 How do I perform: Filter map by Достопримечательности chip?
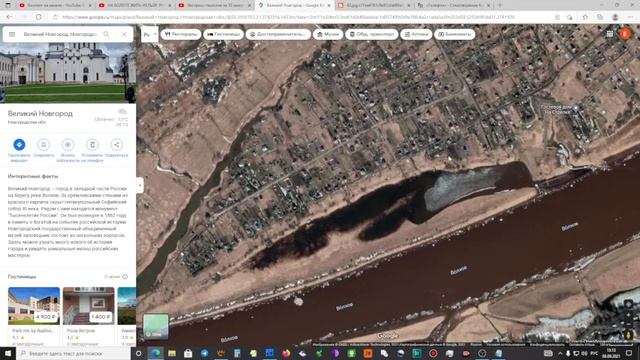pyautogui.click(x=278, y=34)
